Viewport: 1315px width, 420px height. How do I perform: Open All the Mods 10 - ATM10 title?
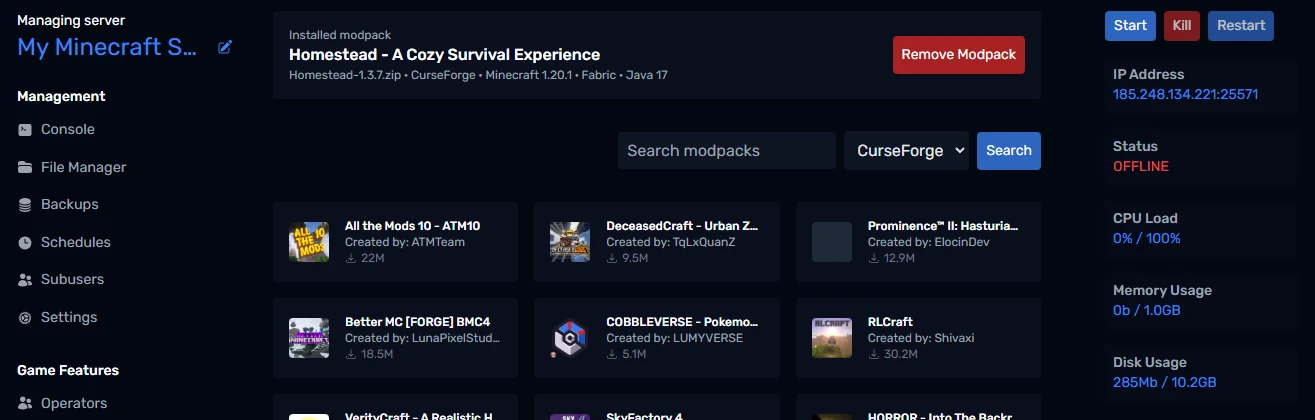click(412, 226)
